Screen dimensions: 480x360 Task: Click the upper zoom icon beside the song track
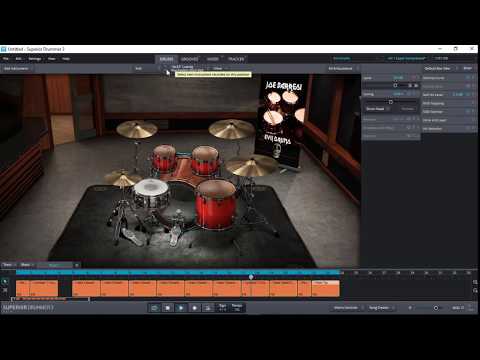point(475,282)
